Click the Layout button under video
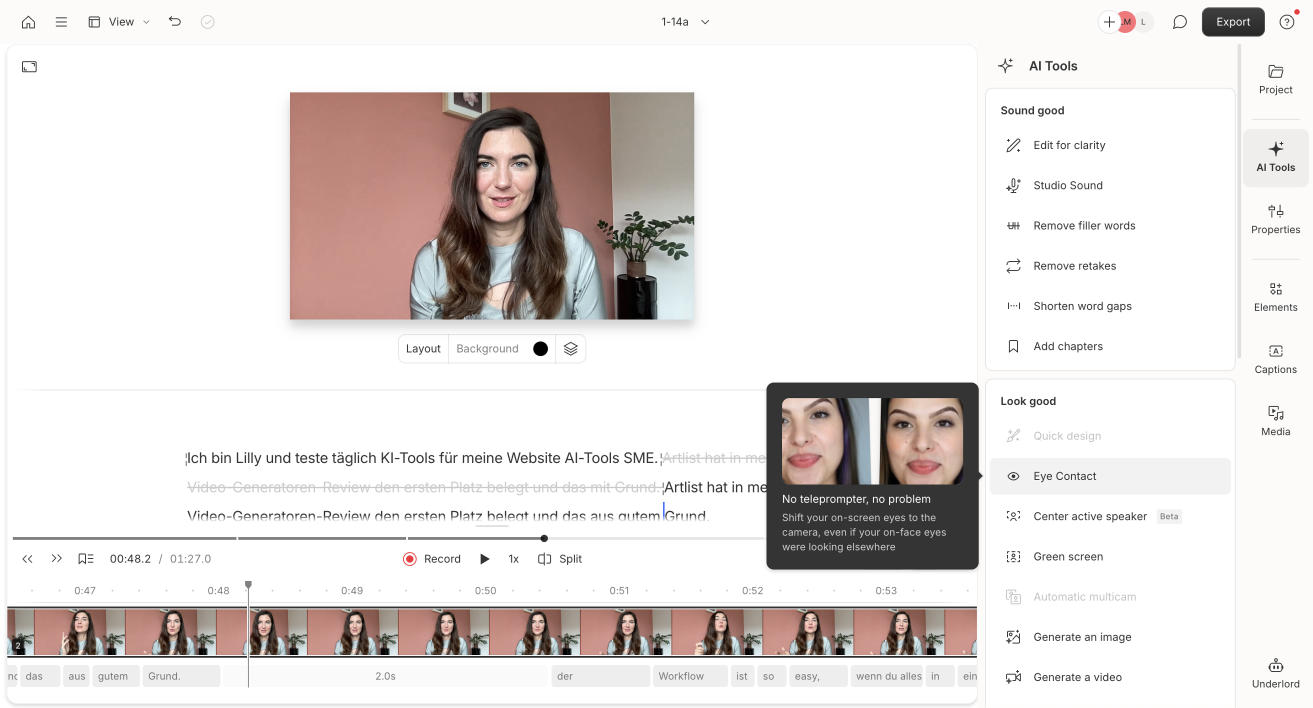Viewport: 1313px width, 708px height. (423, 349)
